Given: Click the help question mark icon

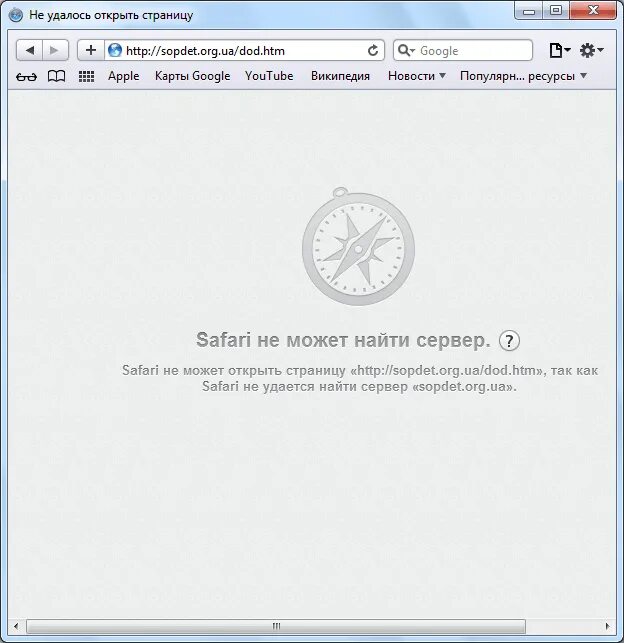Looking at the screenshot, I should [509, 341].
